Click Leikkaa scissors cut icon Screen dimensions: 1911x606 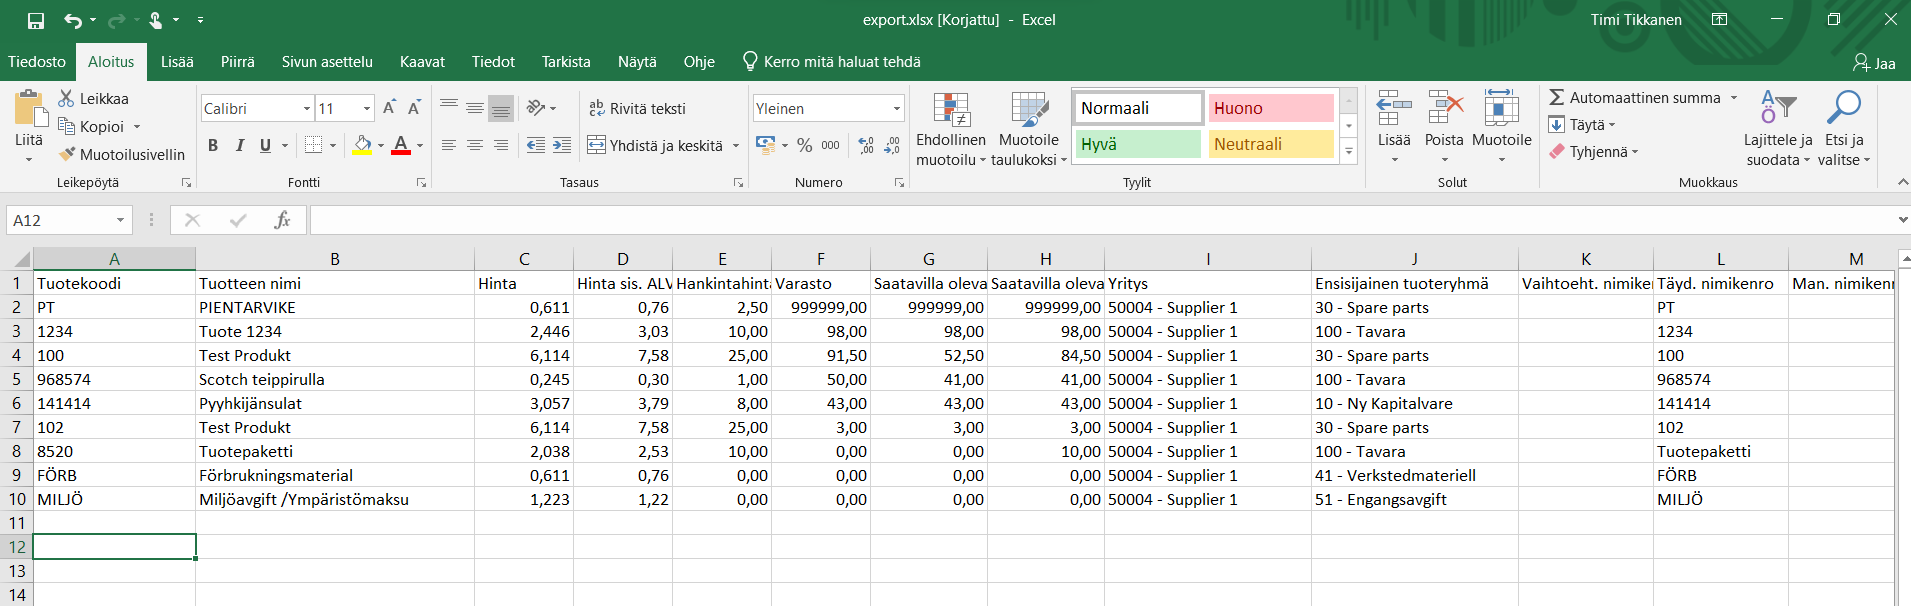66,98
